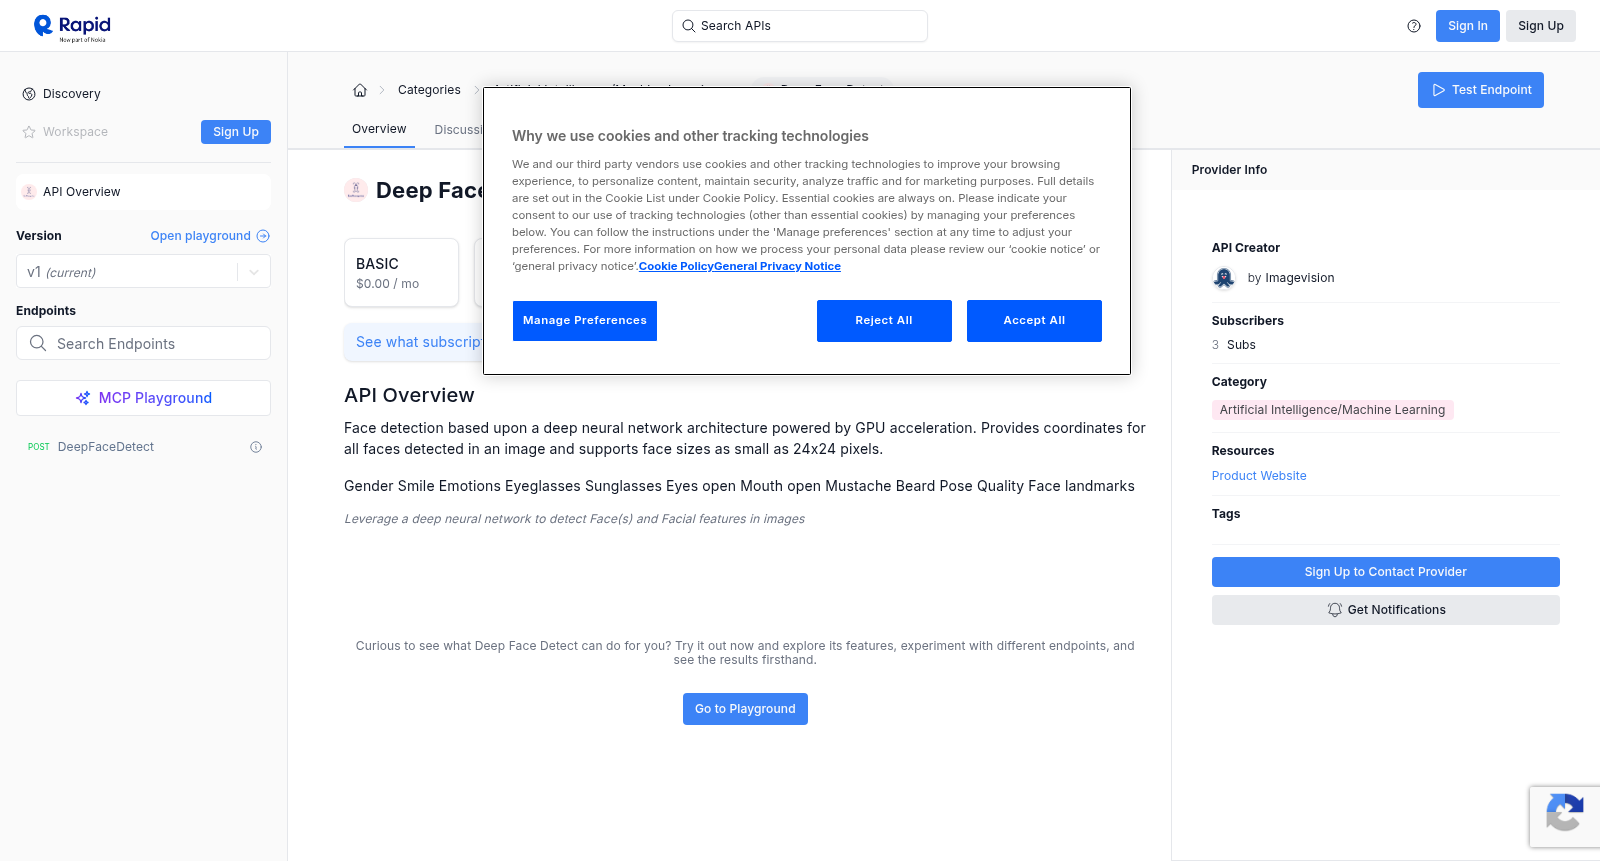This screenshot has height=861, width=1600.
Task: Select the DeepFaceDetect POST endpoint
Action: pos(143,447)
